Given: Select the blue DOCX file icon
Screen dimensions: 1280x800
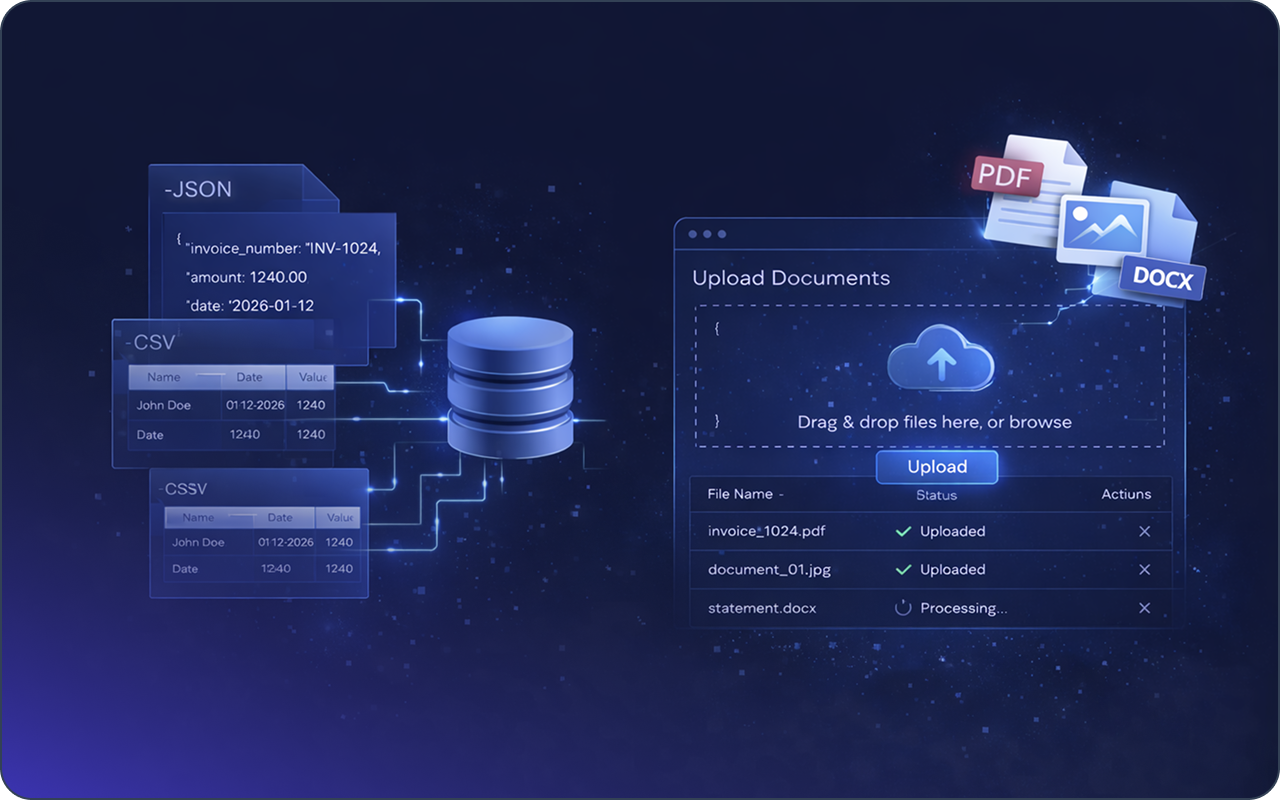Looking at the screenshot, I should (x=1161, y=280).
